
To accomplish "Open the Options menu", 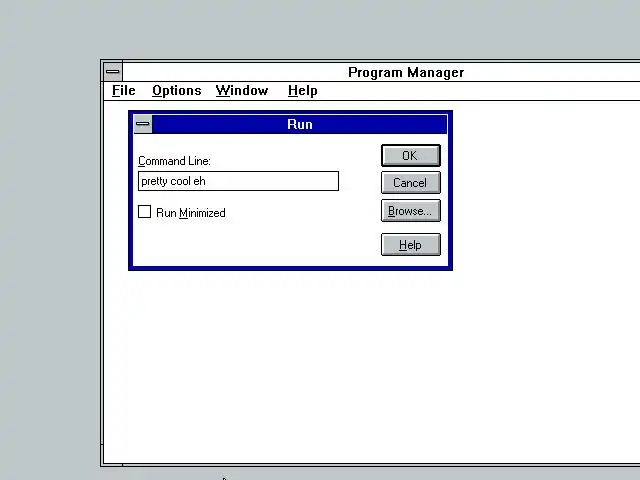I will click(x=176, y=90).
